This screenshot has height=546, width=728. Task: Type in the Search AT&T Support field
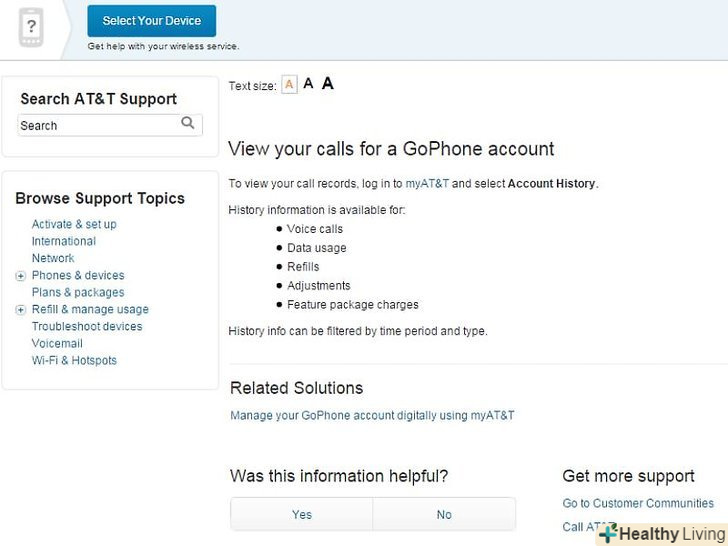tap(98, 125)
